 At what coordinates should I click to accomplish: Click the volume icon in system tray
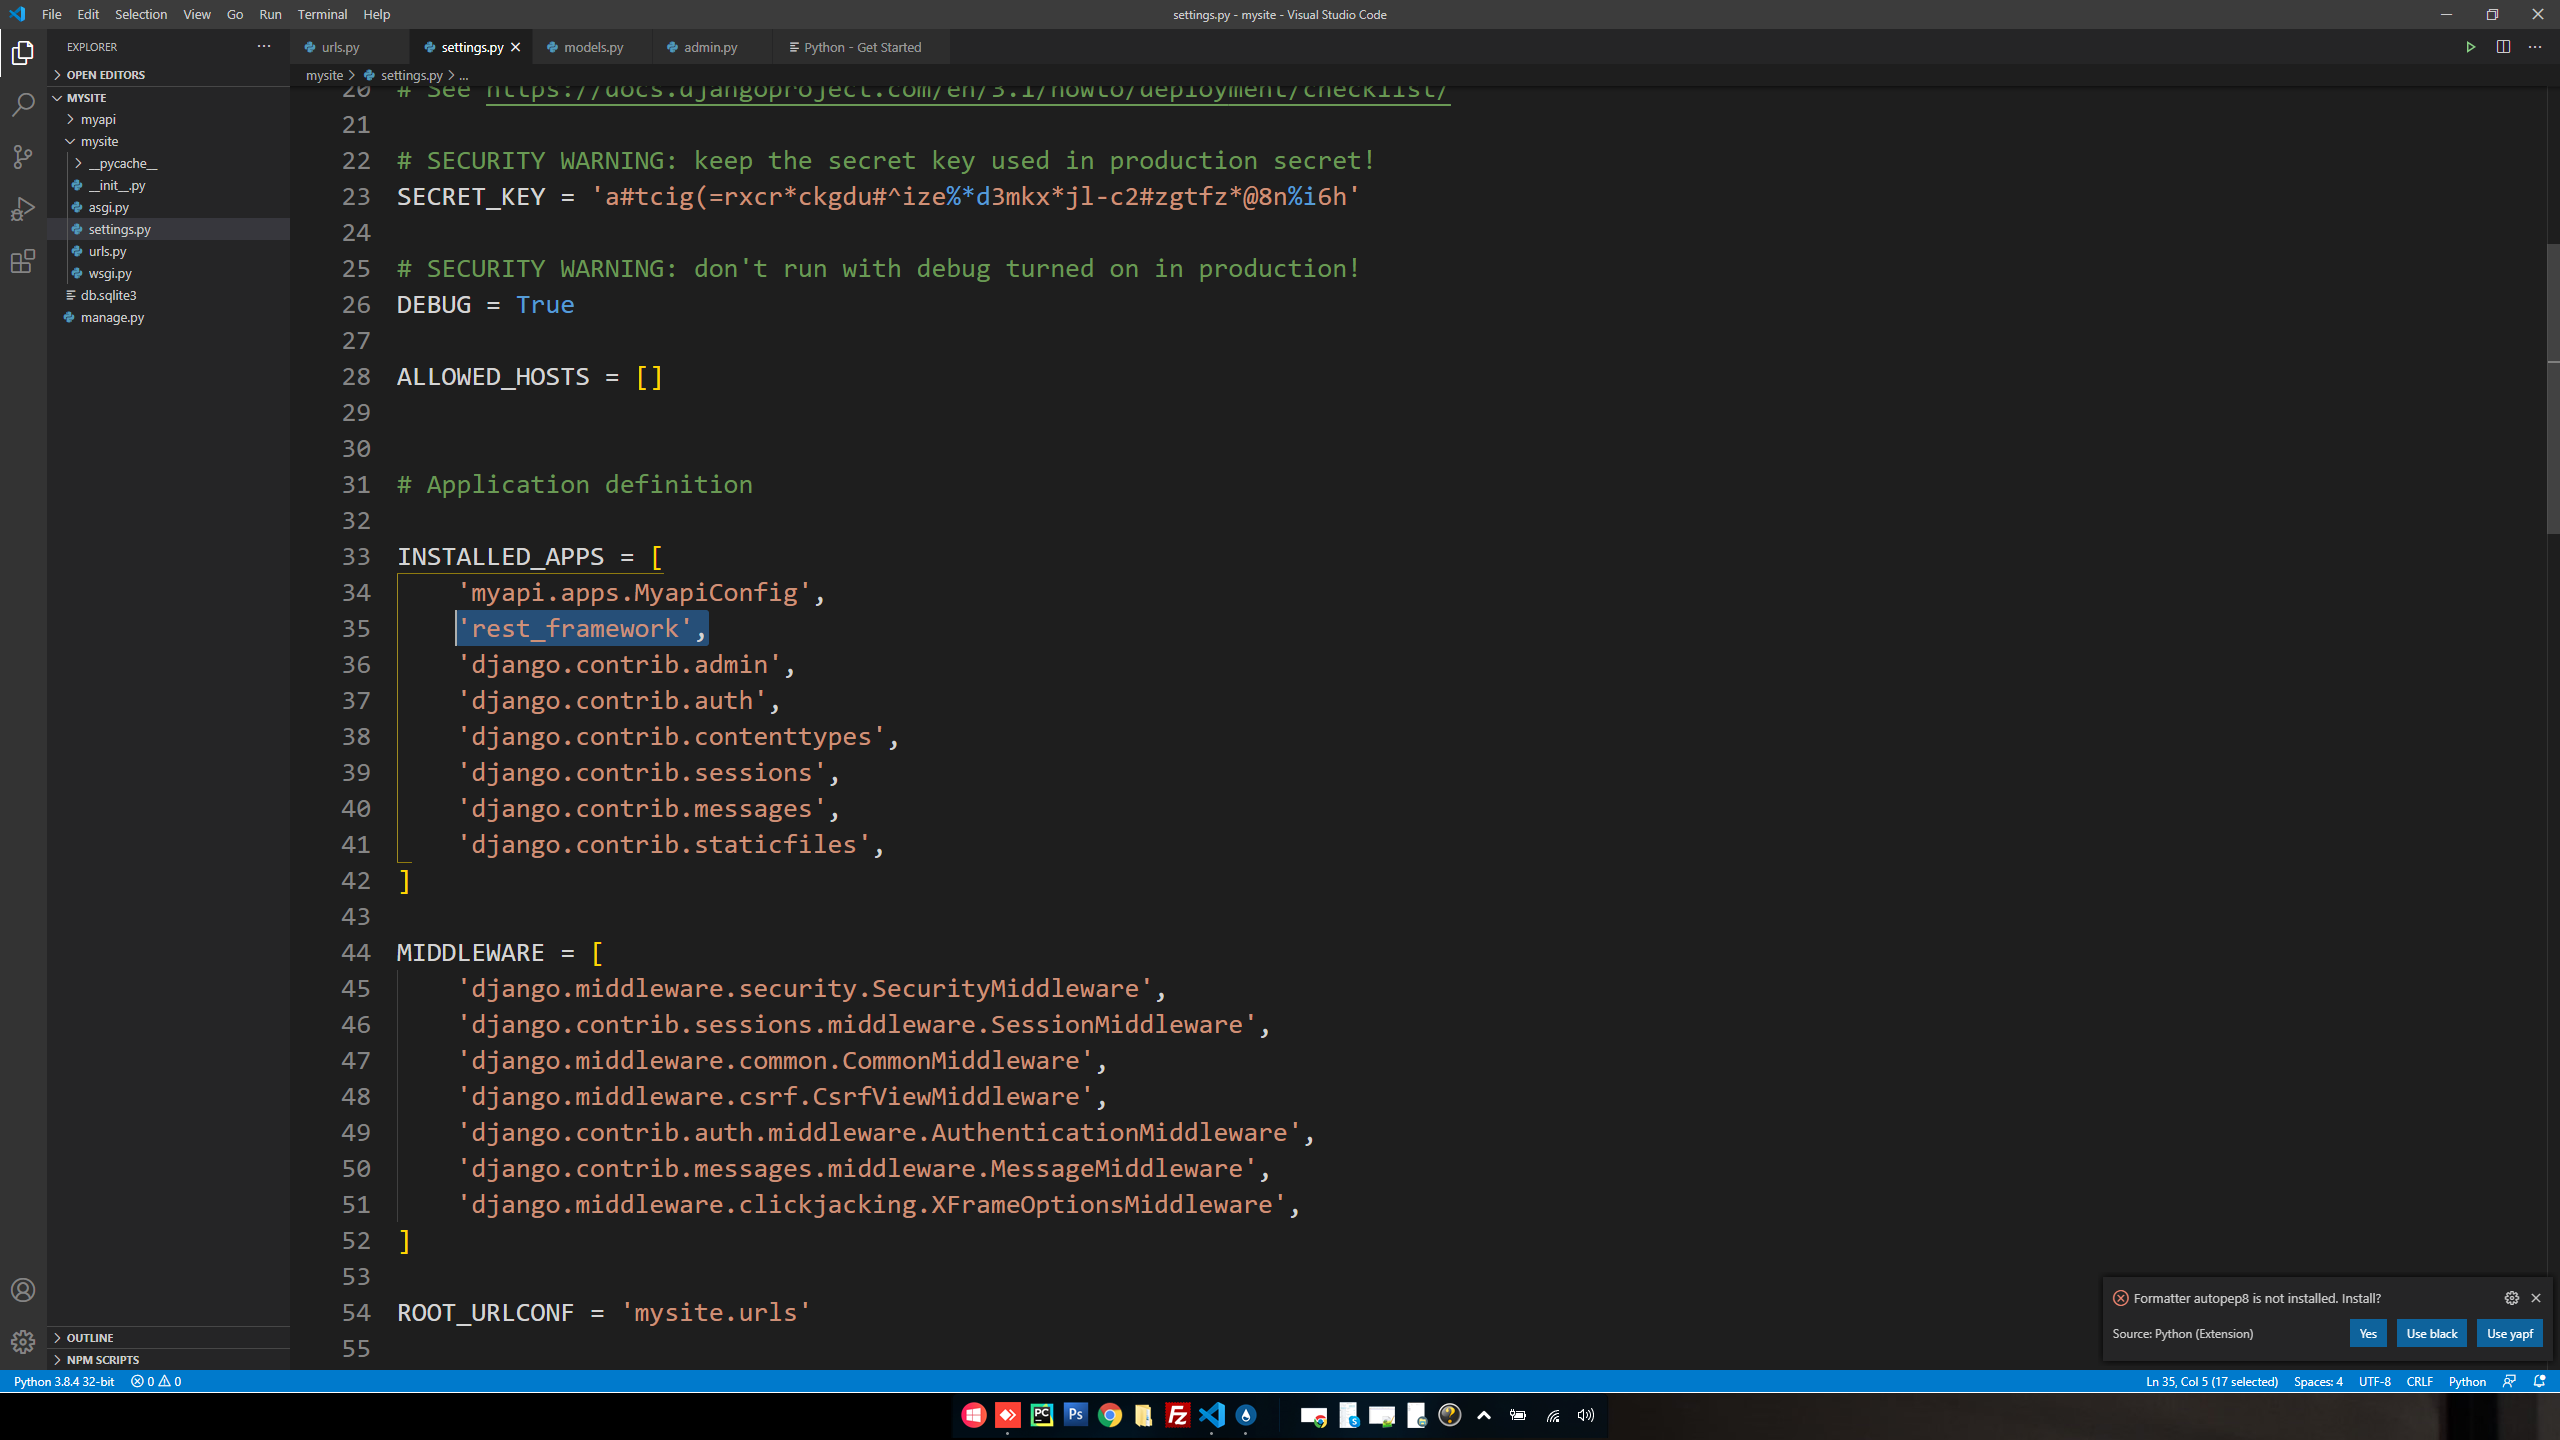[1586, 1415]
